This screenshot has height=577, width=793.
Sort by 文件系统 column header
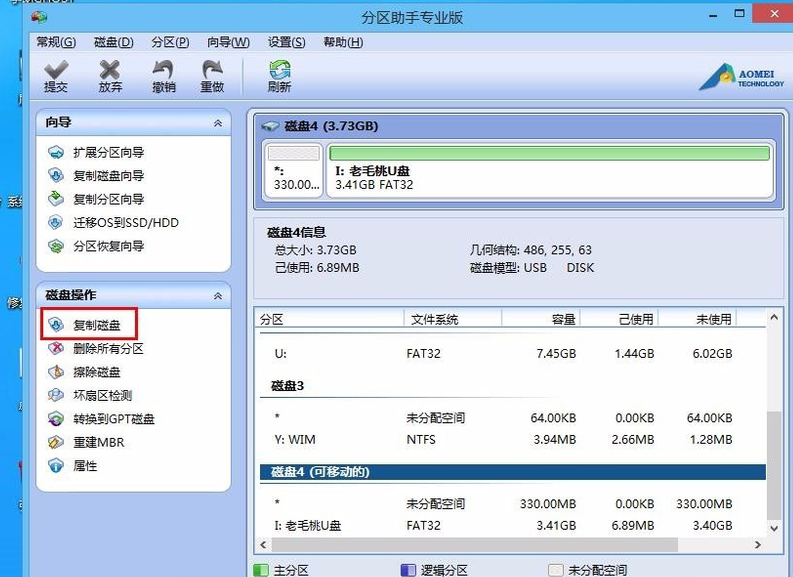point(453,319)
